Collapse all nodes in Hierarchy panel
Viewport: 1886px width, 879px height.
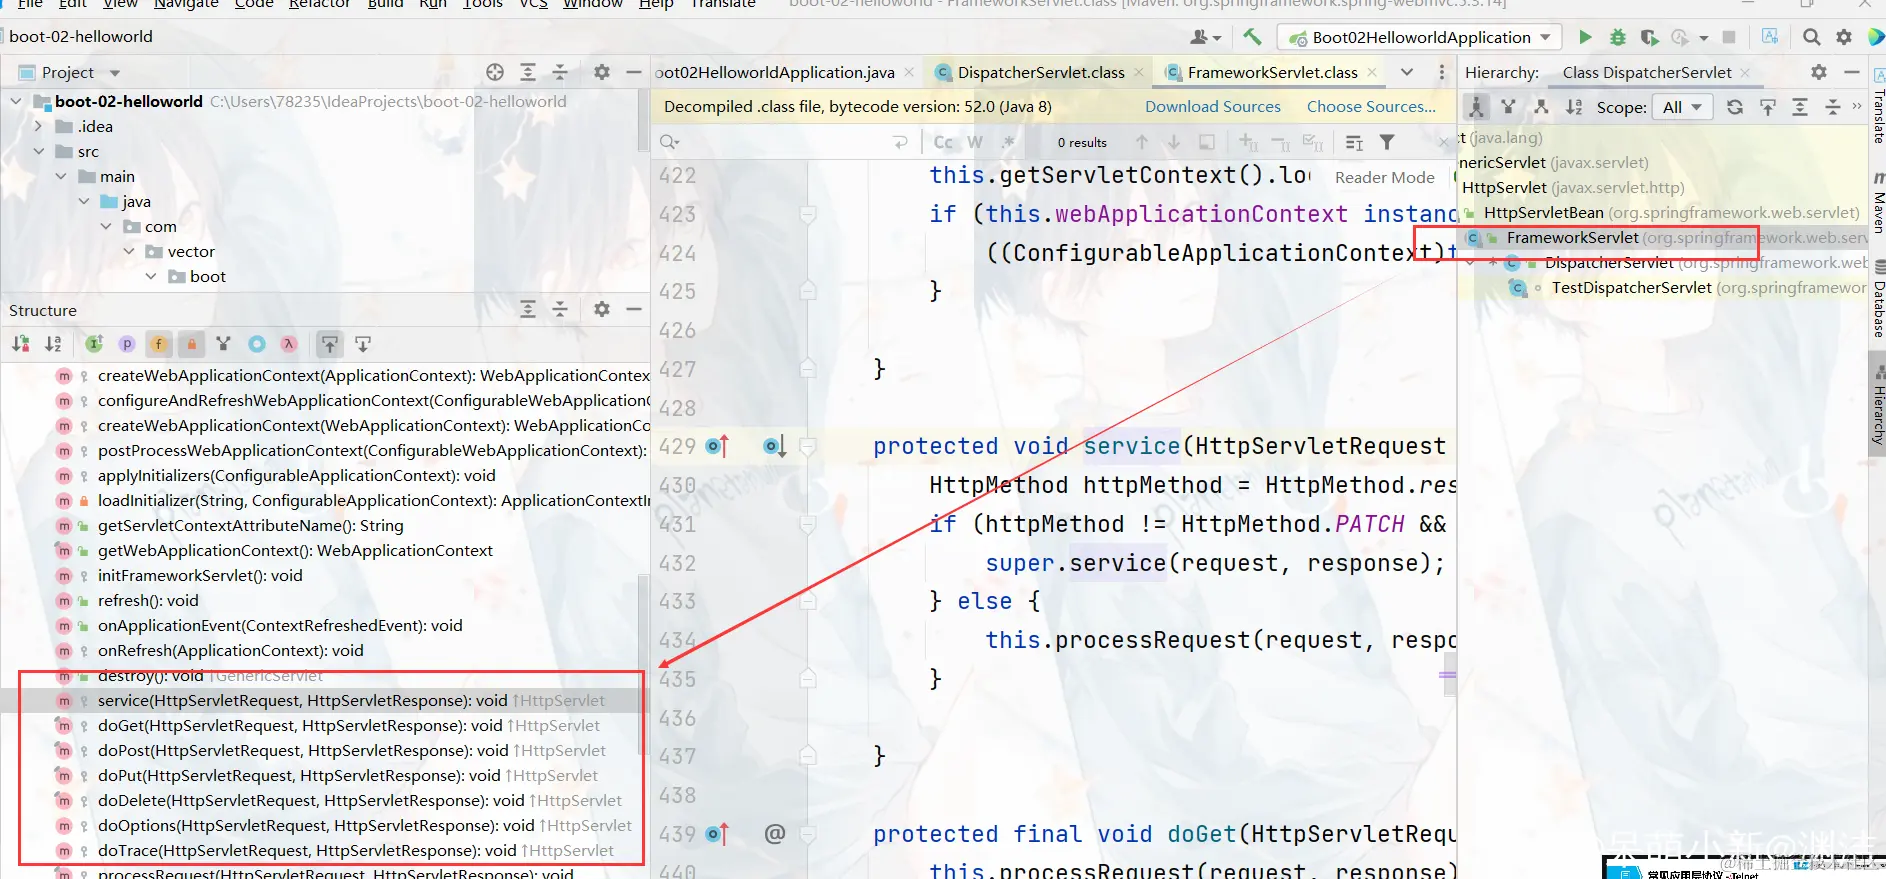click(x=1833, y=107)
